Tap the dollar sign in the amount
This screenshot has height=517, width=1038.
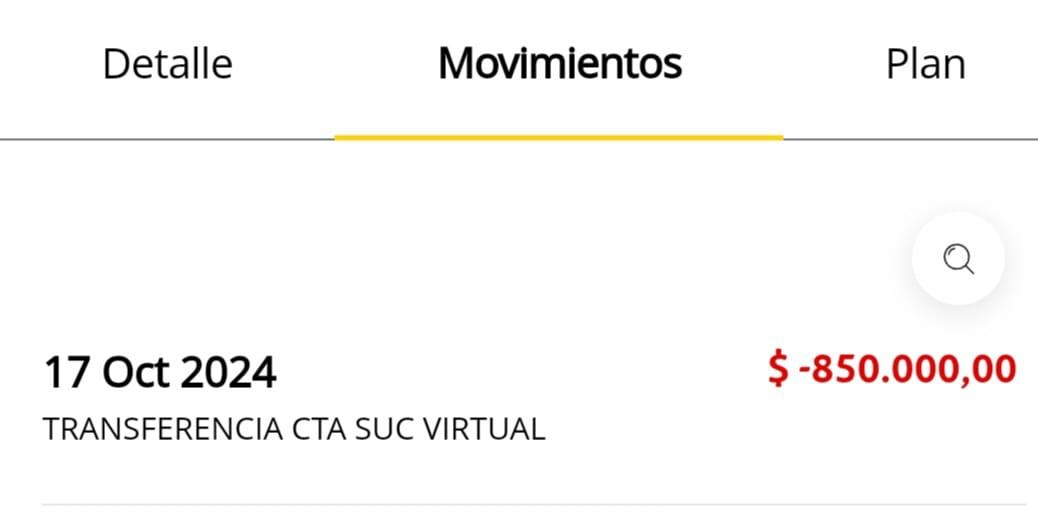[x=778, y=369]
